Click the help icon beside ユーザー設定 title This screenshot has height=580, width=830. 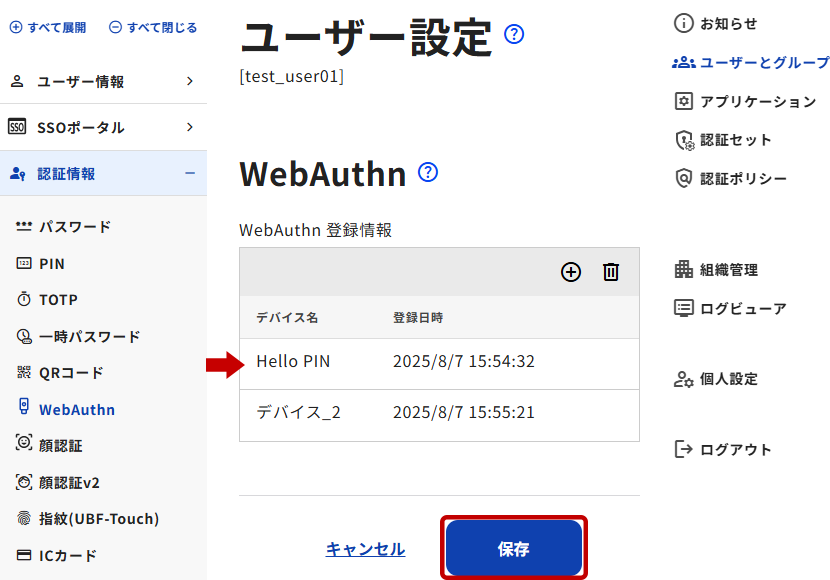(514, 35)
